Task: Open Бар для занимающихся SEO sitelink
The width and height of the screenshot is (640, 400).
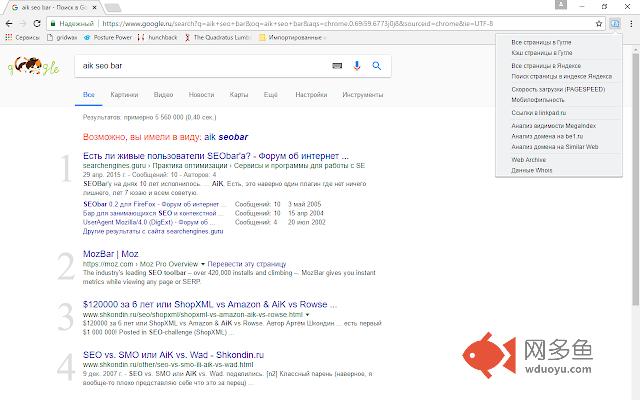Action: pyautogui.click(x=153, y=213)
